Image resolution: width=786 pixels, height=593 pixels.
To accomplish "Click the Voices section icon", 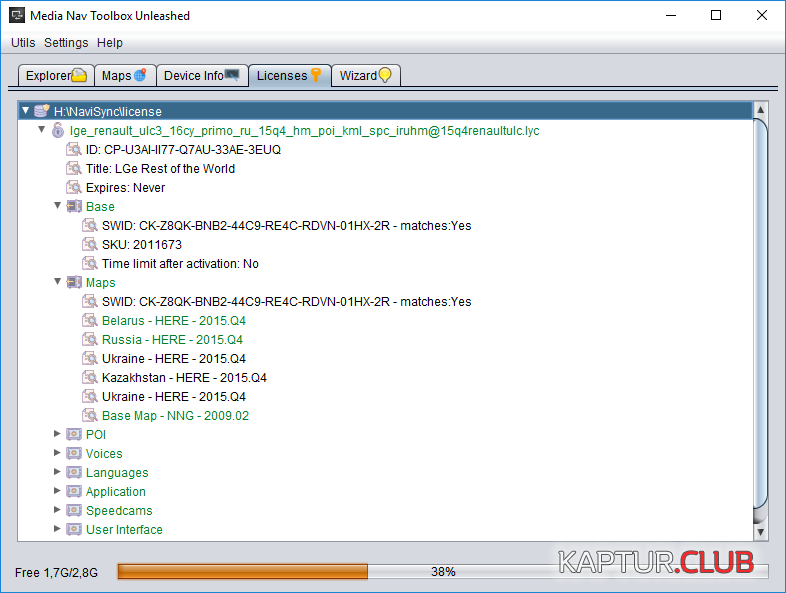I will click(74, 453).
